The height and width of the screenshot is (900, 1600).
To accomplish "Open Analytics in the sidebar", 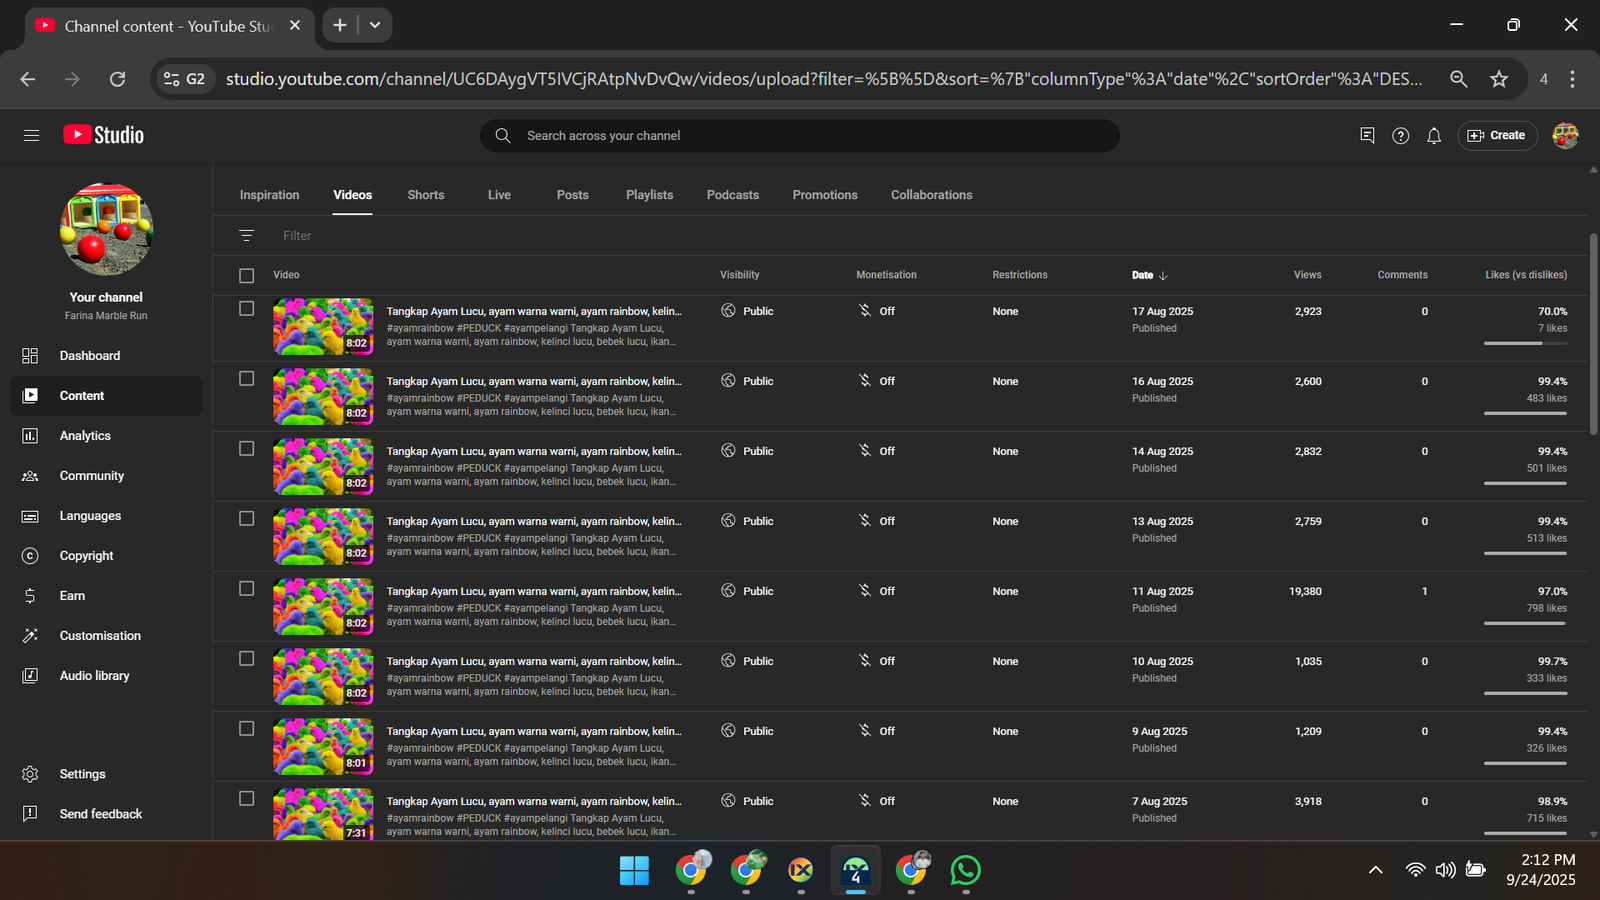I will tap(85, 436).
